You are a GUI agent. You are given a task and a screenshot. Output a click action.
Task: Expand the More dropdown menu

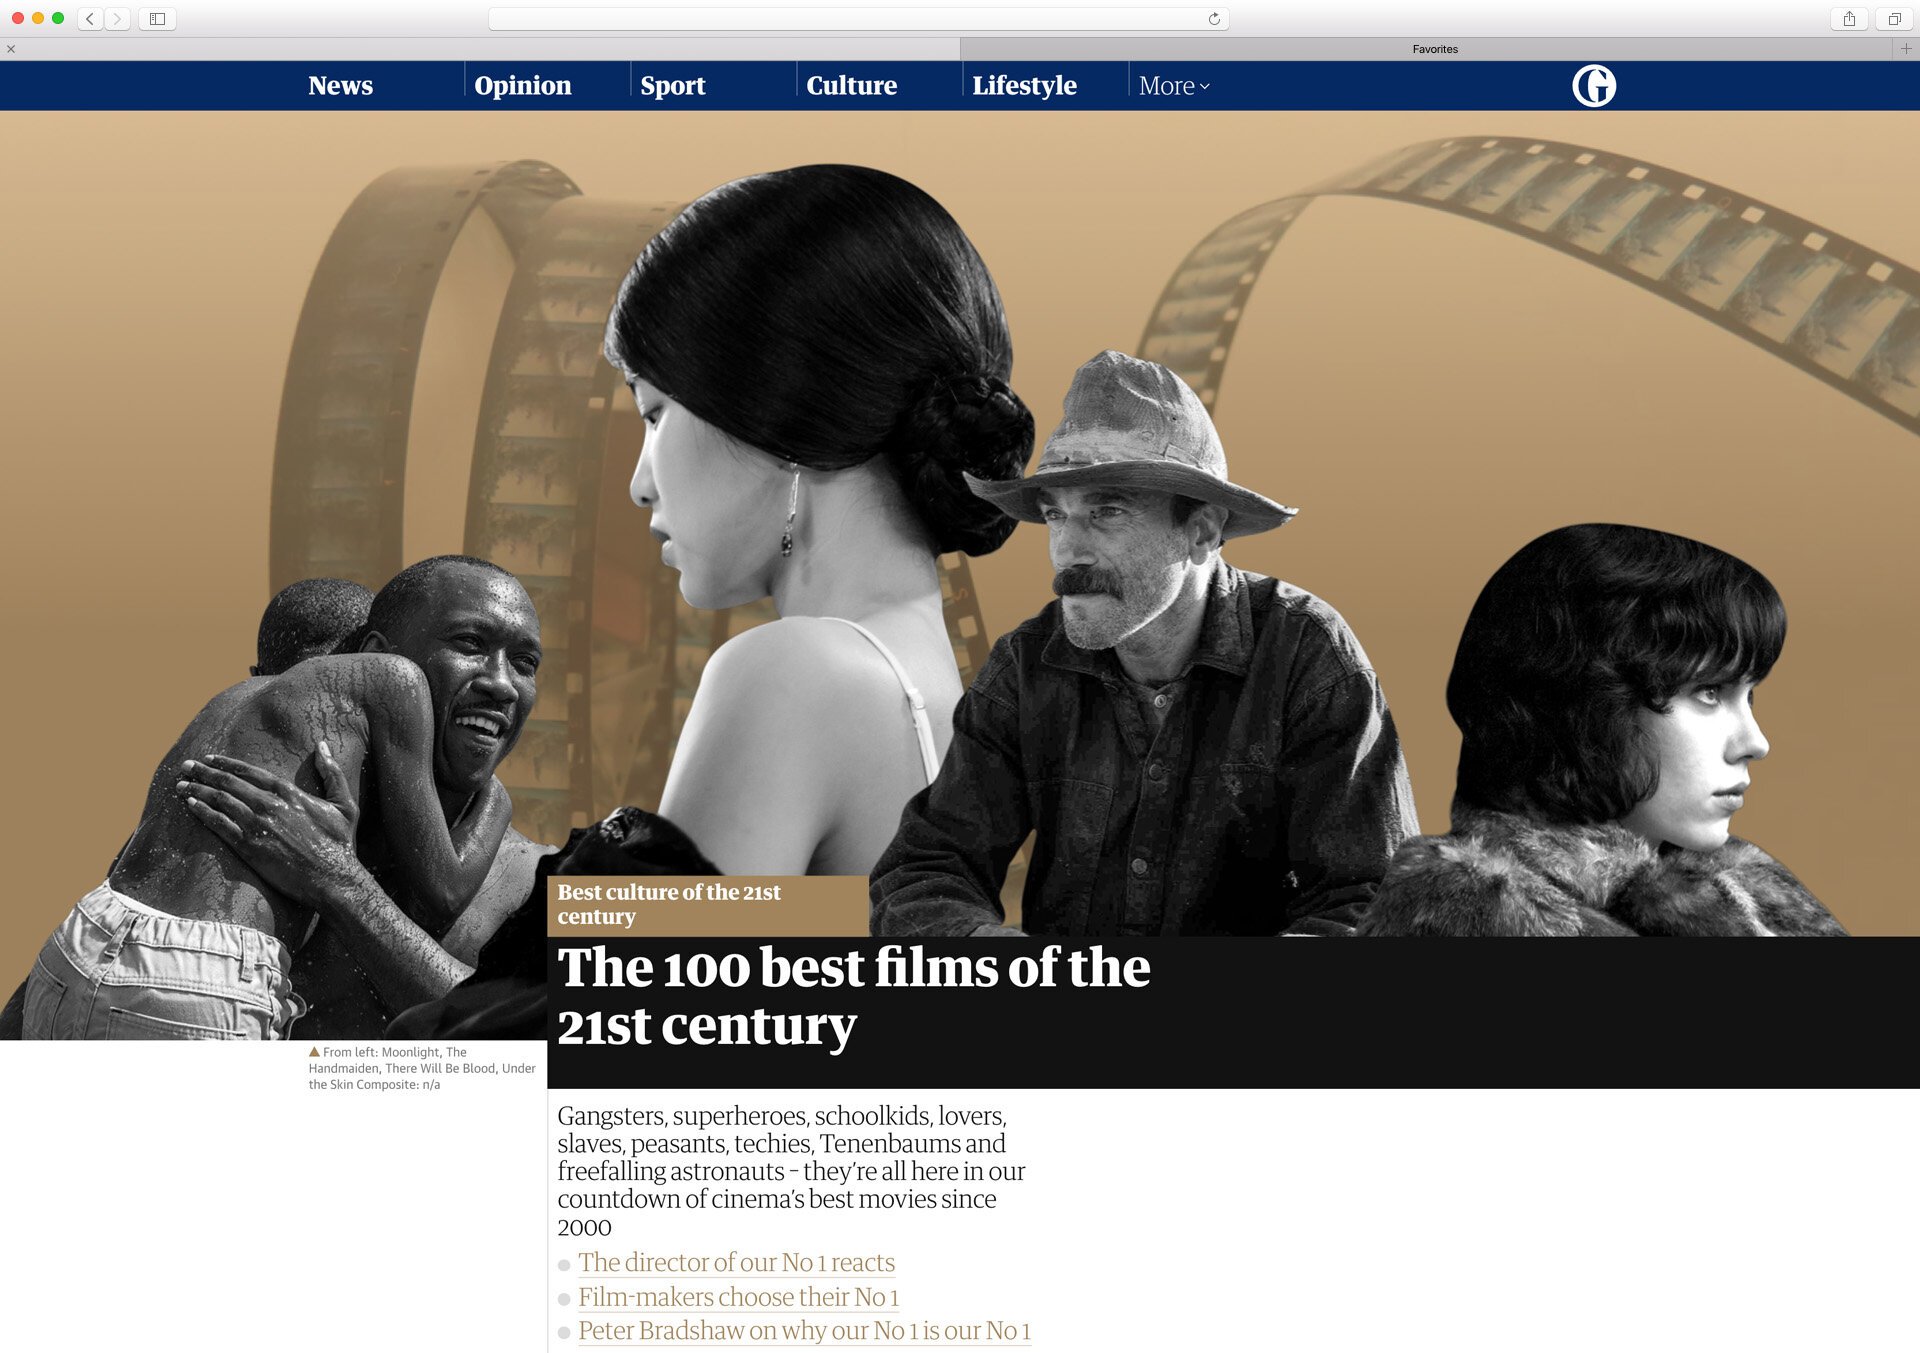[x=1174, y=86]
